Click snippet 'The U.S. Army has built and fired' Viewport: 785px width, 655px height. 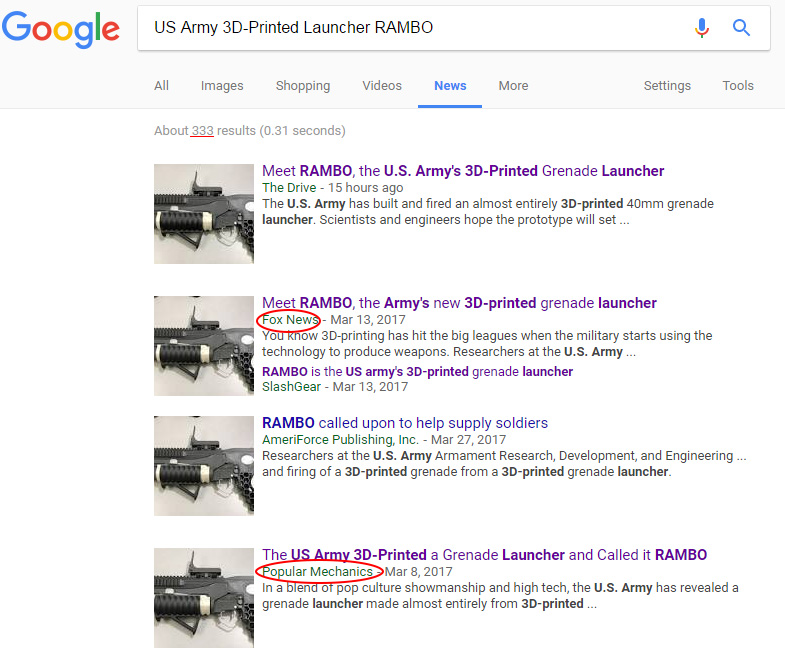pyautogui.click(x=488, y=211)
